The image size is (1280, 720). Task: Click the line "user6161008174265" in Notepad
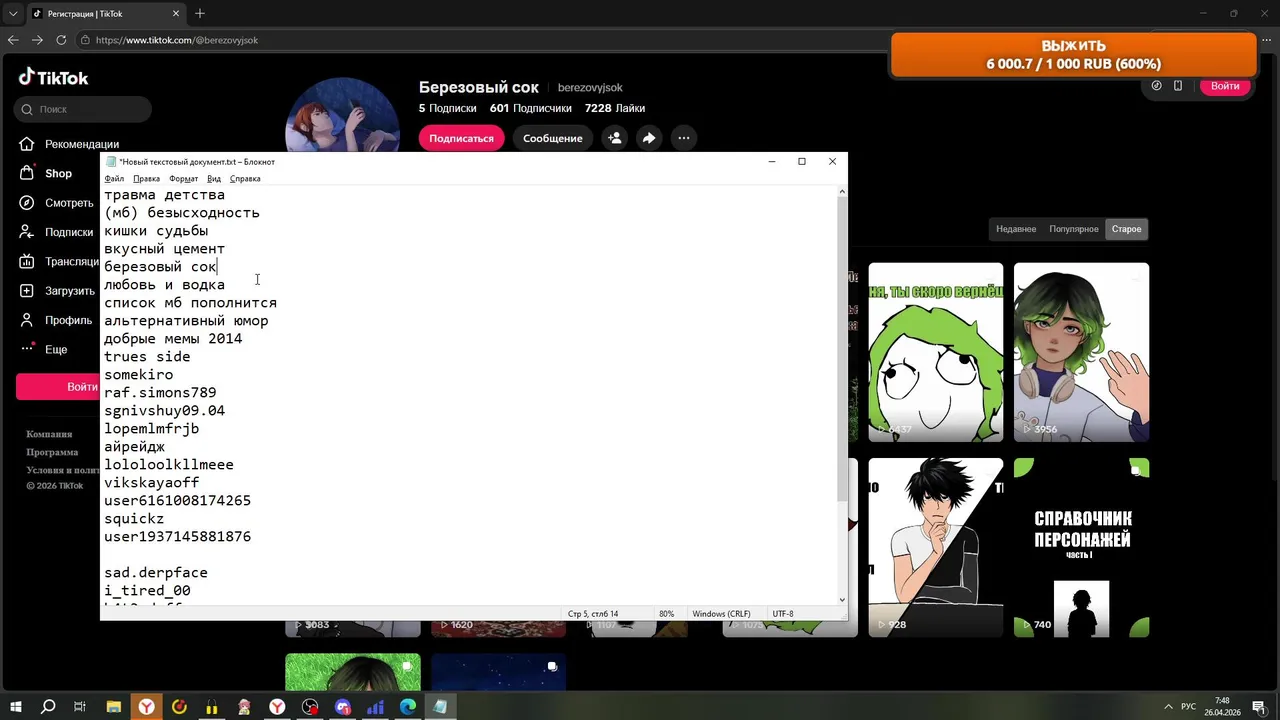(x=177, y=501)
